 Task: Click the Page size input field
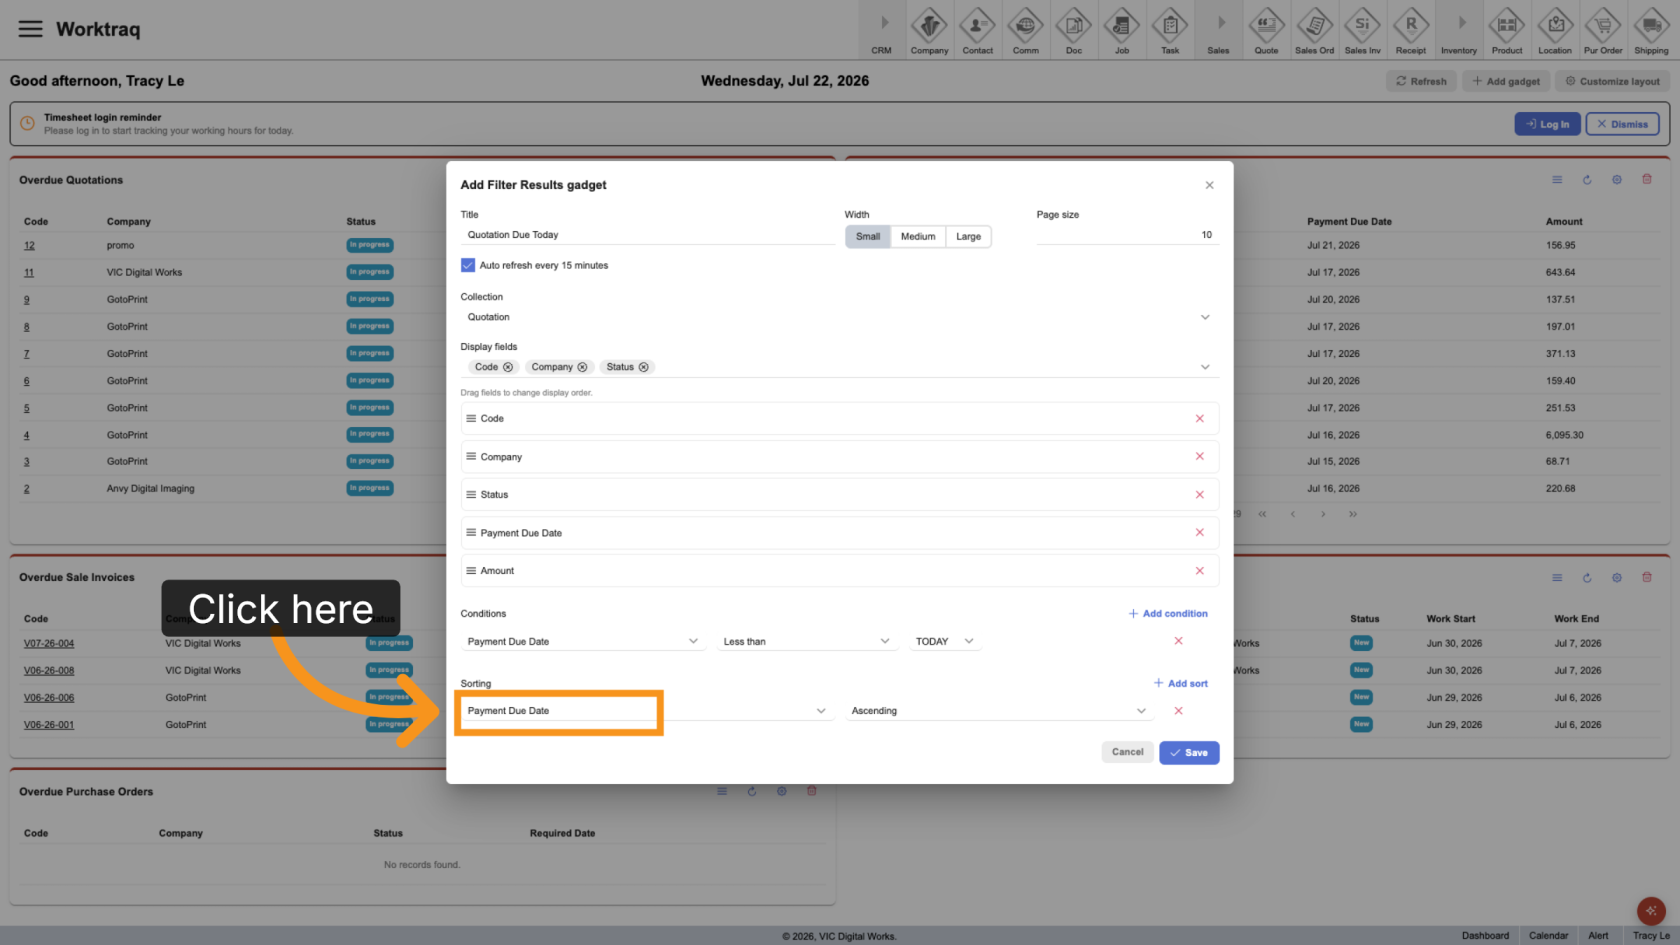click(1127, 235)
